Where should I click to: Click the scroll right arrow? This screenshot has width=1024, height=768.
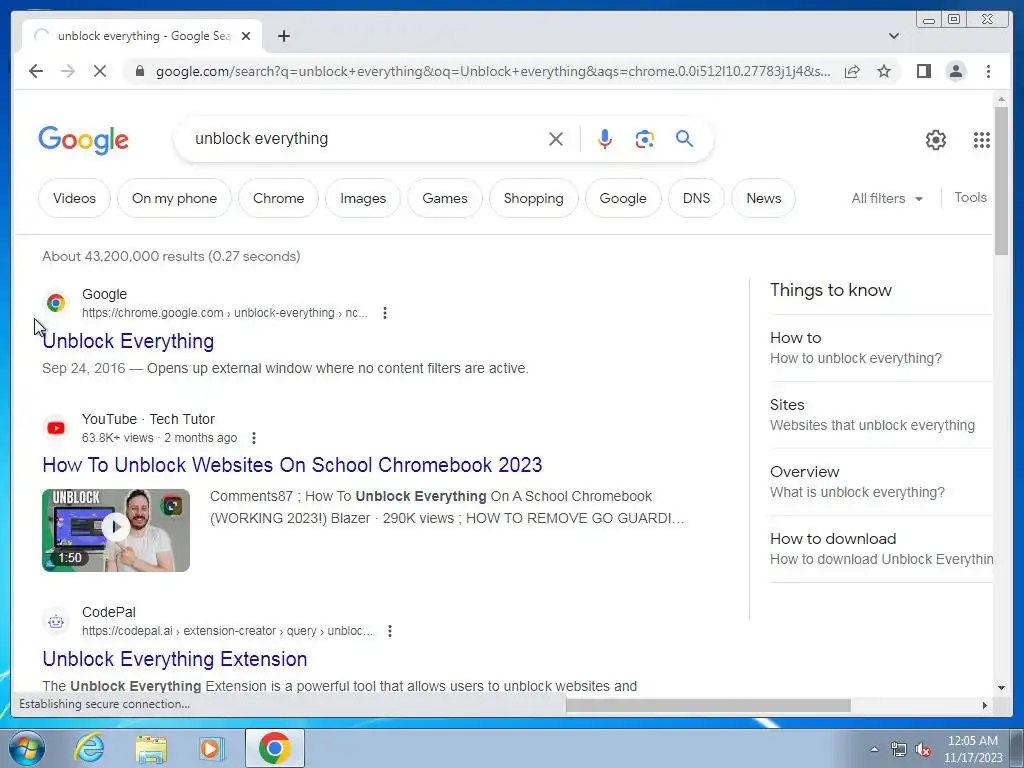pos(985,705)
